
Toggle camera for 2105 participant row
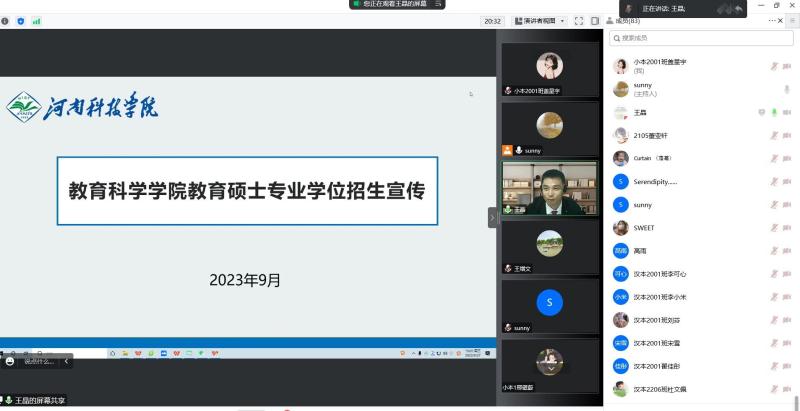coord(787,136)
